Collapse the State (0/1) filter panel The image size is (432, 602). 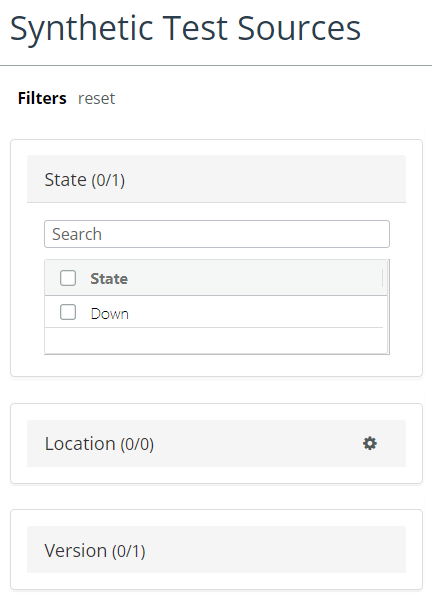click(x=216, y=179)
